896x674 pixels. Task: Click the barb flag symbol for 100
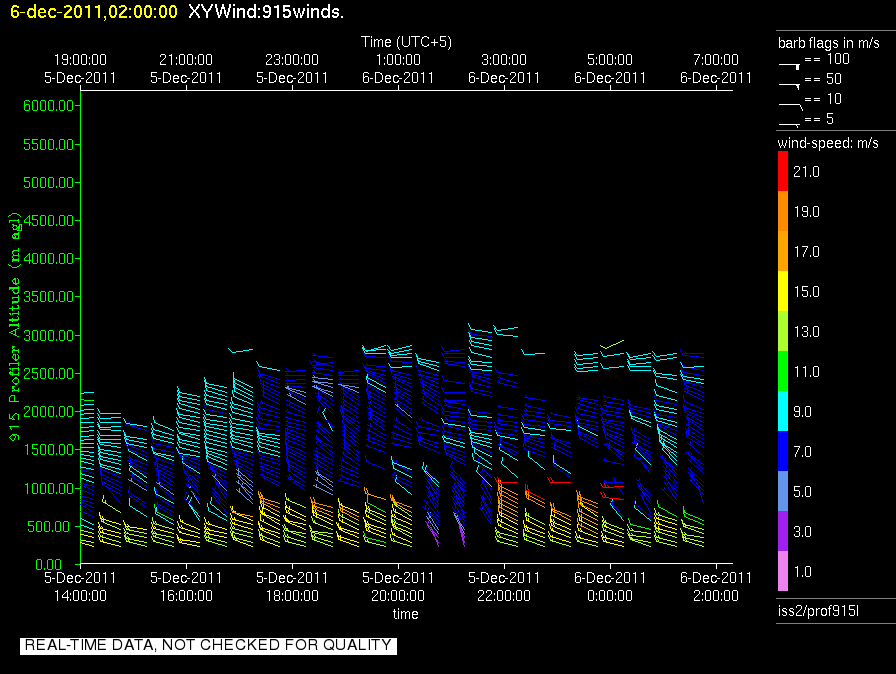pos(789,66)
